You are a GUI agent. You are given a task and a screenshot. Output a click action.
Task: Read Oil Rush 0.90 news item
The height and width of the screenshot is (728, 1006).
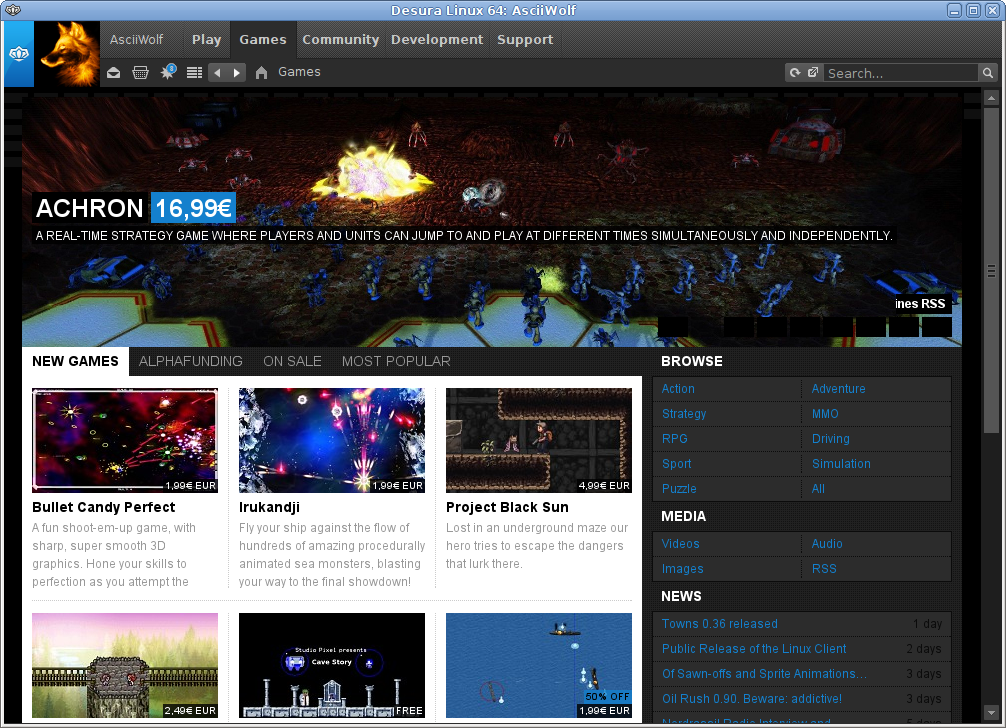point(751,699)
